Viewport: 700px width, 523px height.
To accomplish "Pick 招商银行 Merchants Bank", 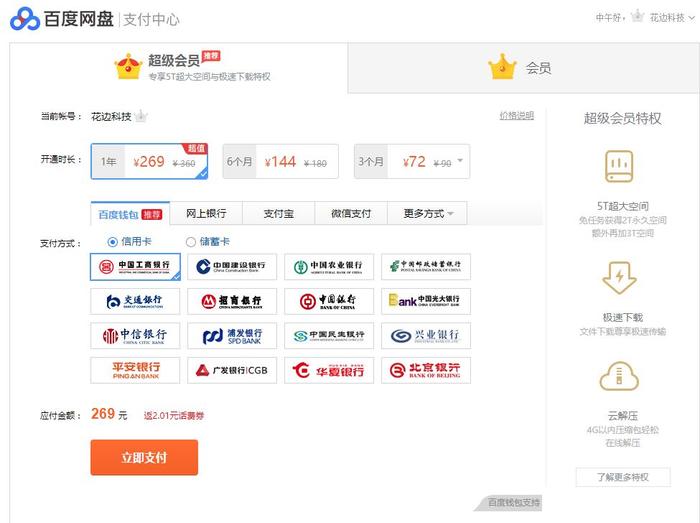I will (232, 301).
